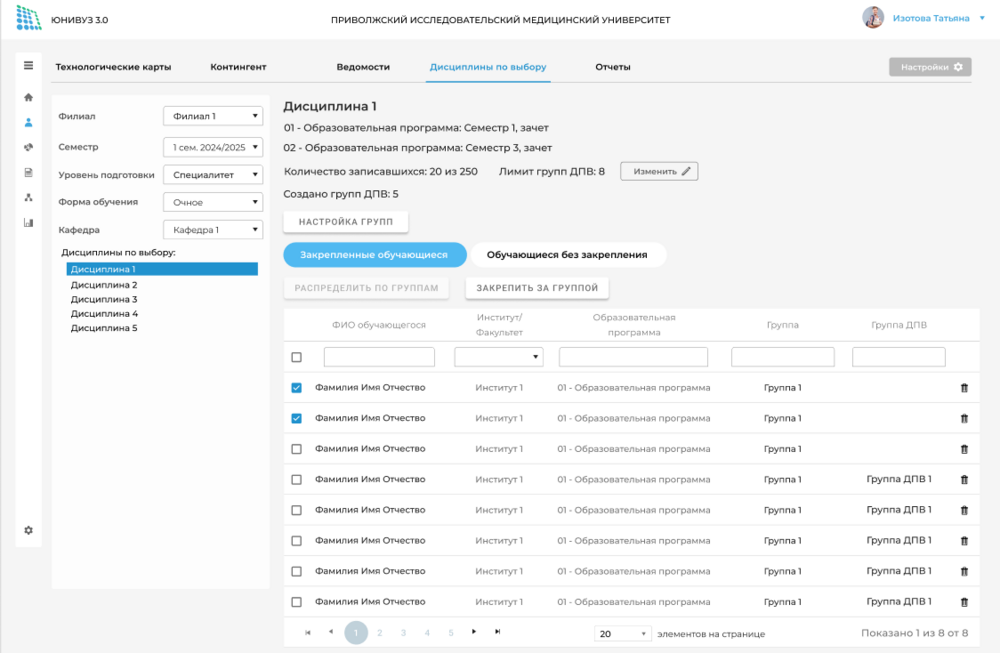Select all rows via the header checkbox
The image size is (1000, 653).
tap(296, 356)
